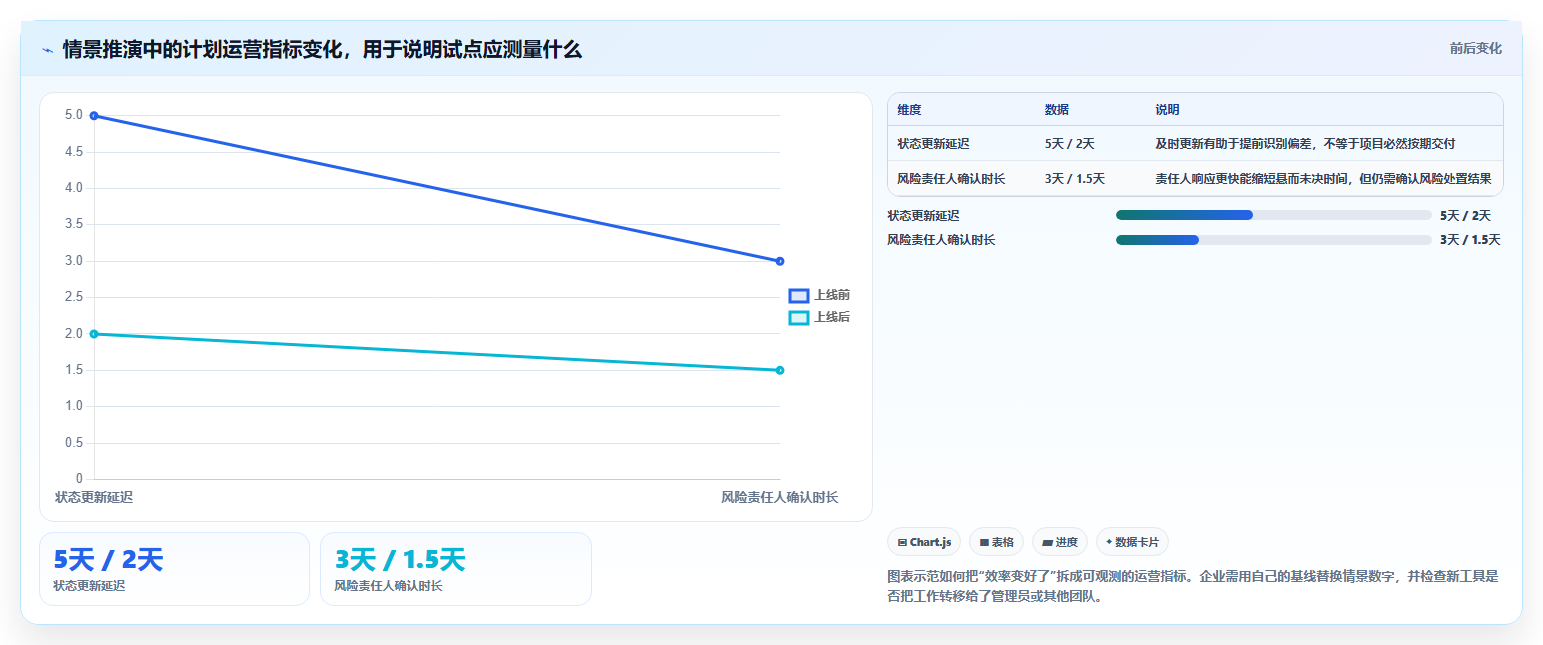Click the icon inside the 表格 chip
This screenshot has height=645, width=1543.
tap(984, 542)
